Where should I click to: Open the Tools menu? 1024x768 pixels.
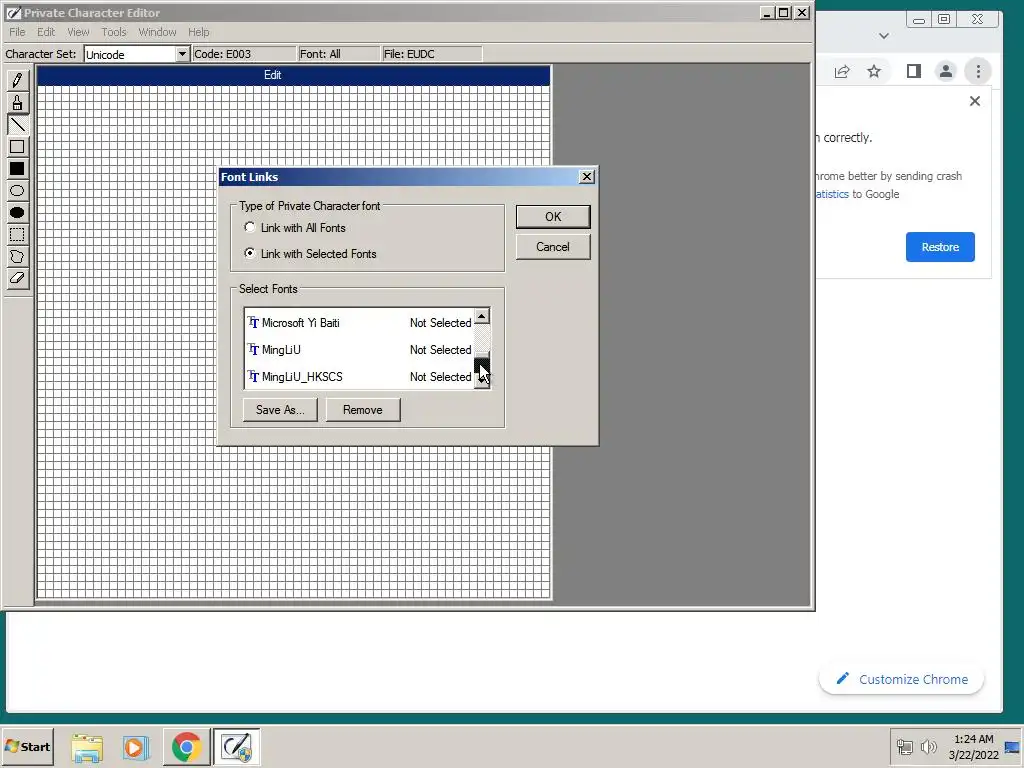114,32
